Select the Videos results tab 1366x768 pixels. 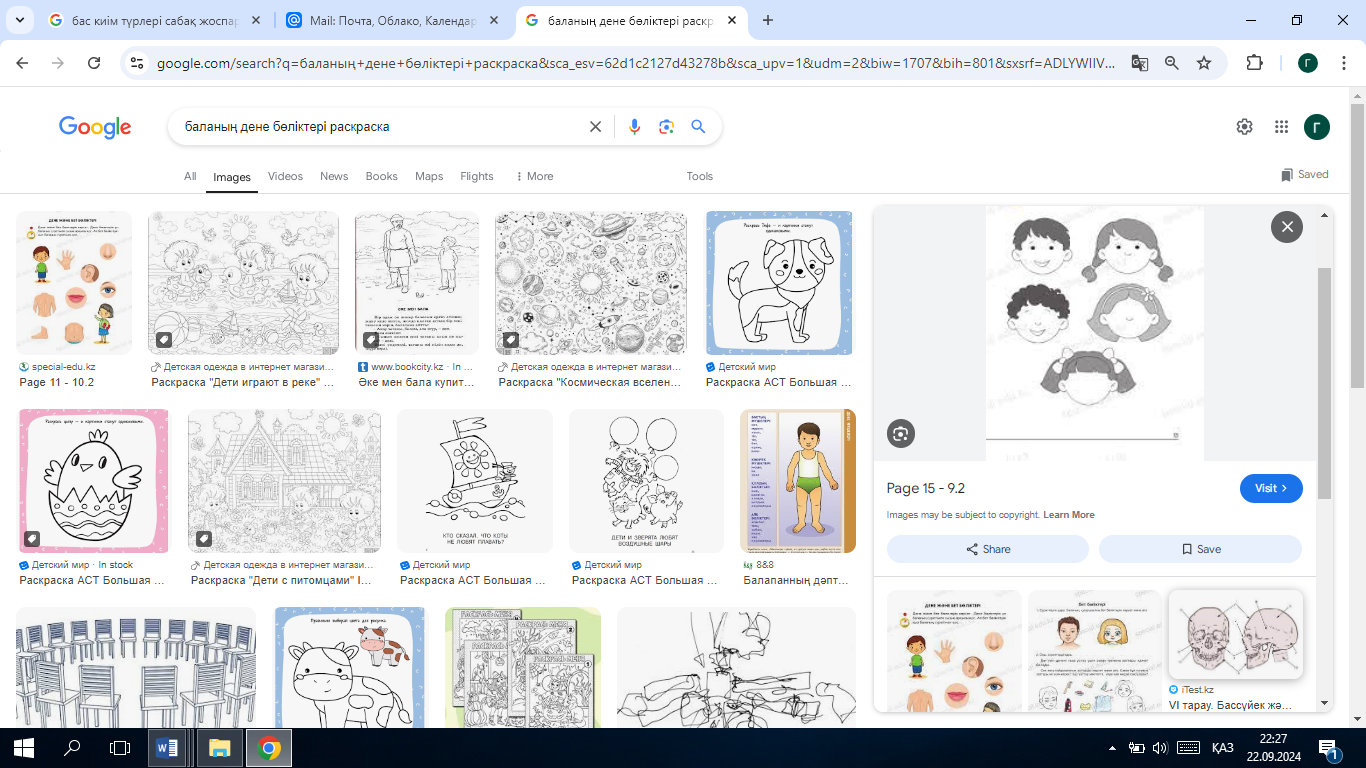pos(285,176)
